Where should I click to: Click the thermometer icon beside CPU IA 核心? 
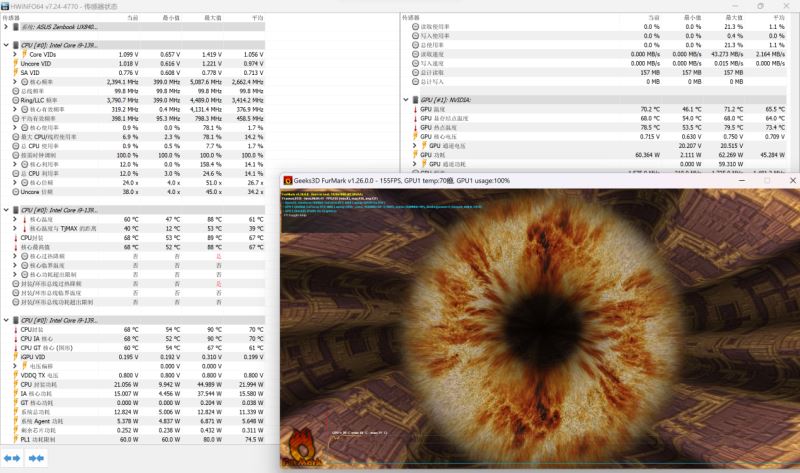click(x=16, y=339)
